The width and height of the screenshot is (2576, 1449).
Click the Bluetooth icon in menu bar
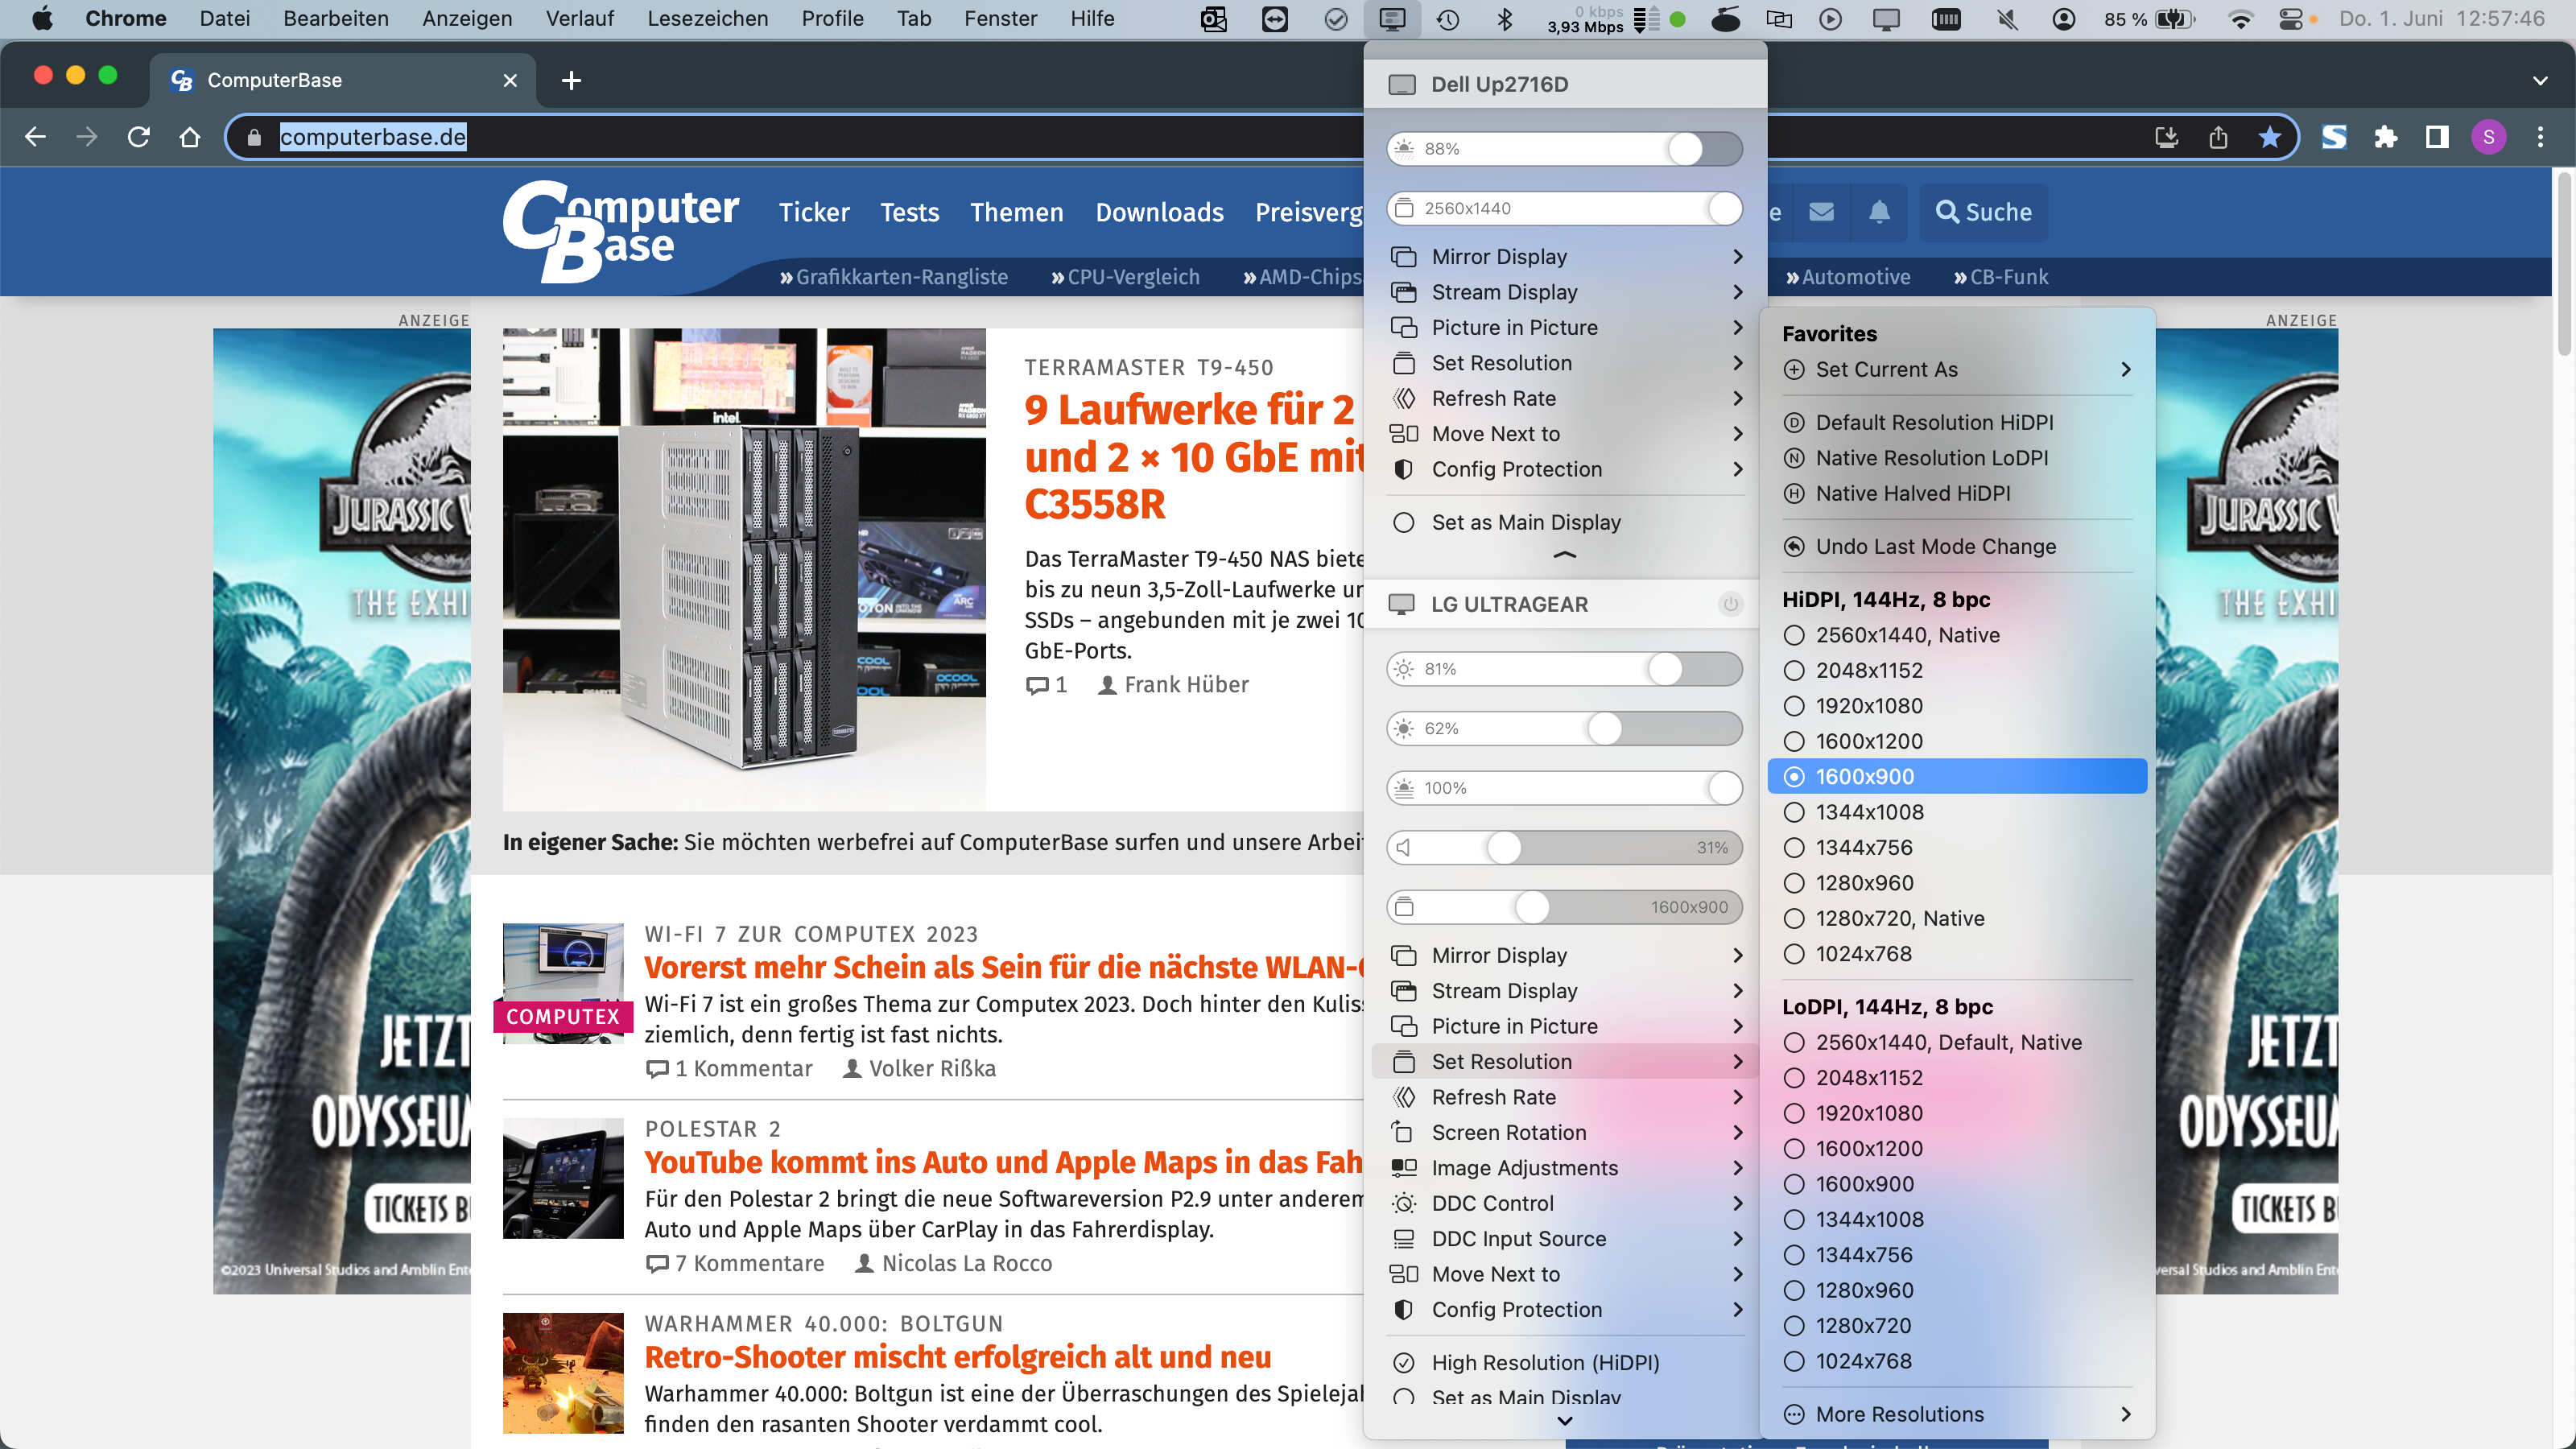1504,19
